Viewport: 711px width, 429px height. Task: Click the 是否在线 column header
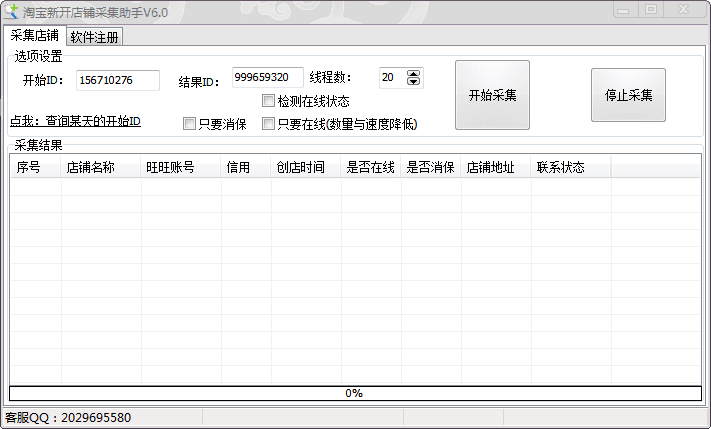(370, 167)
